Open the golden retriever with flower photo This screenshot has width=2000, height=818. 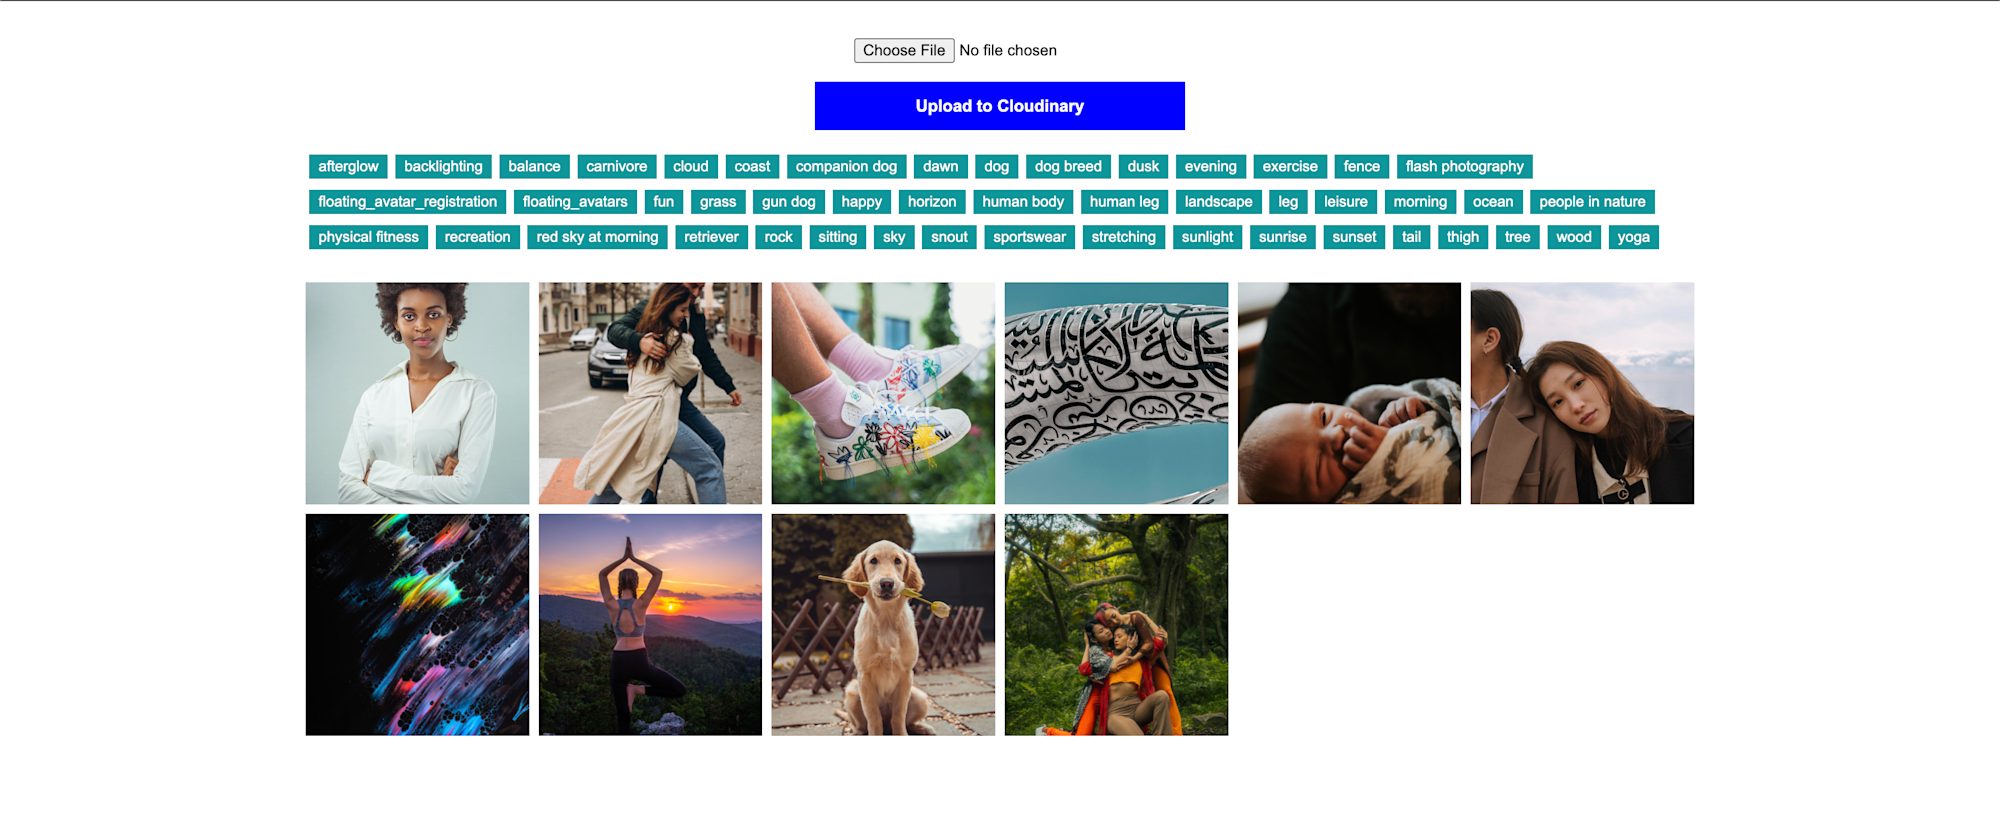pos(883,625)
